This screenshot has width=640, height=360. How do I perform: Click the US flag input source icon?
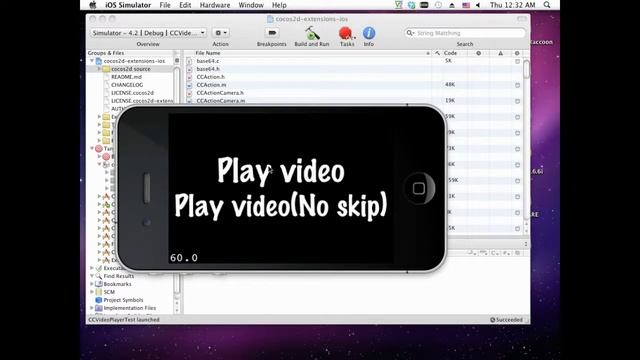coord(466,5)
